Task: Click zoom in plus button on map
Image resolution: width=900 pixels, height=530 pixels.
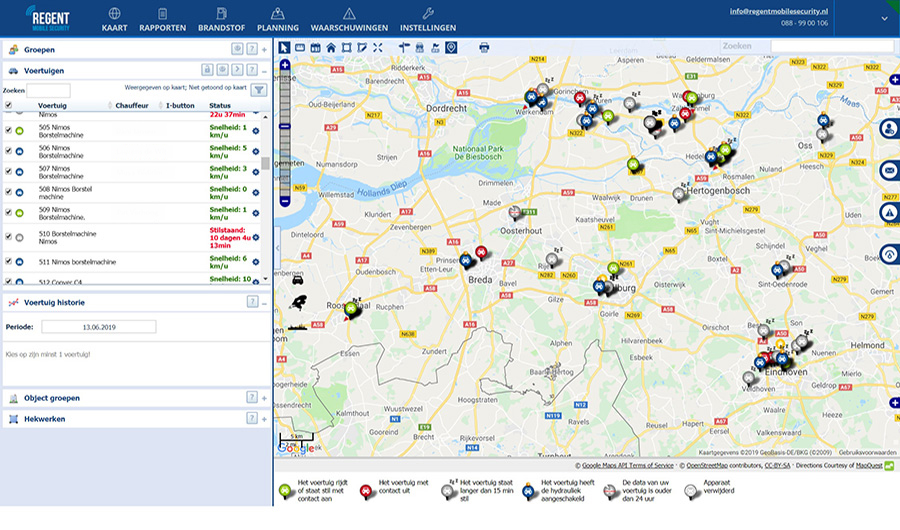Action: click(x=285, y=65)
